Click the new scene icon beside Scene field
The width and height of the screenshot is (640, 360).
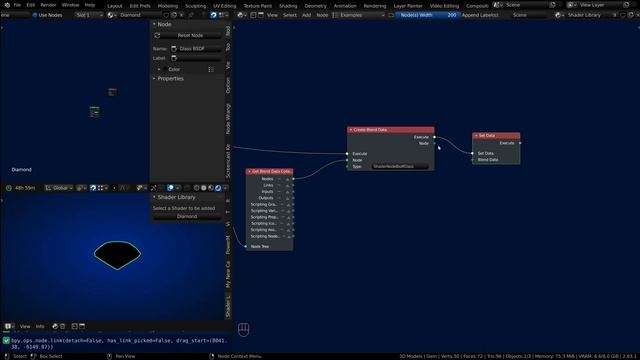click(x=552, y=5)
